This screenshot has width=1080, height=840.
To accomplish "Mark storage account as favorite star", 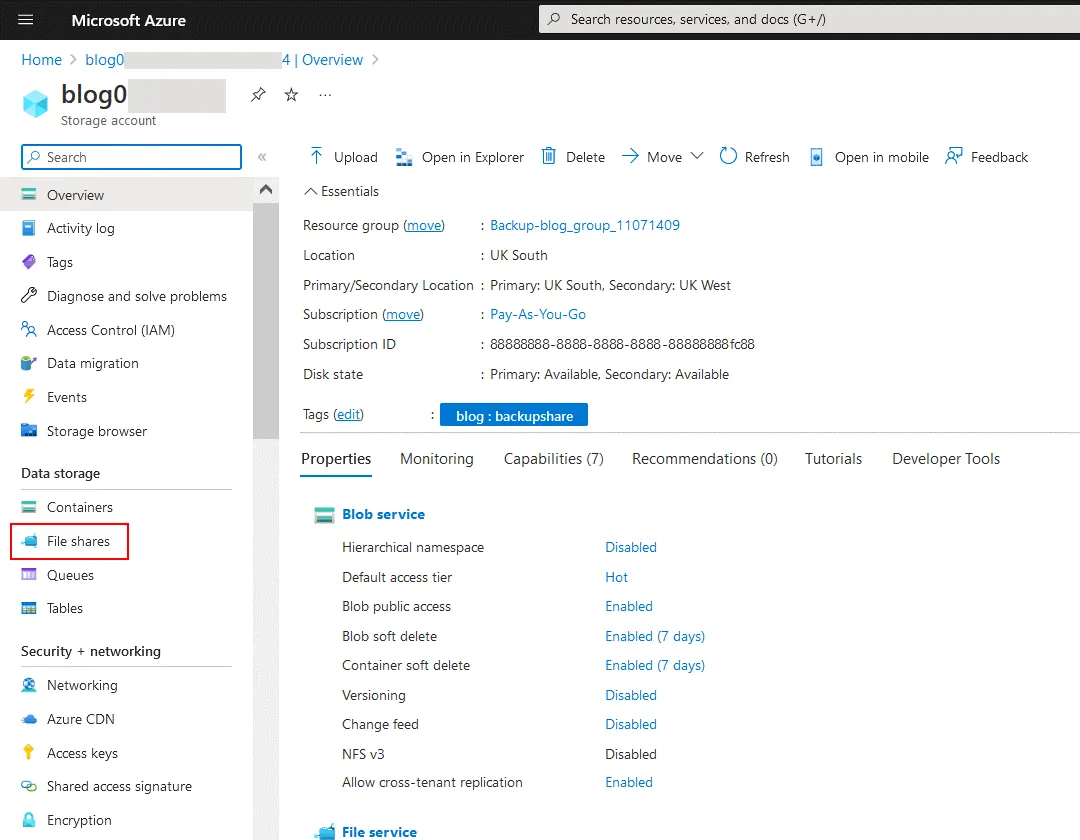I will tap(291, 95).
